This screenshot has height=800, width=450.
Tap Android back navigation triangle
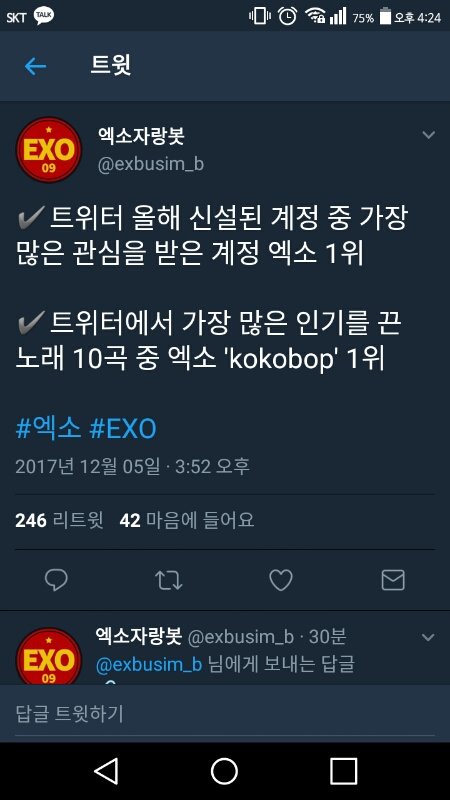tap(107, 770)
